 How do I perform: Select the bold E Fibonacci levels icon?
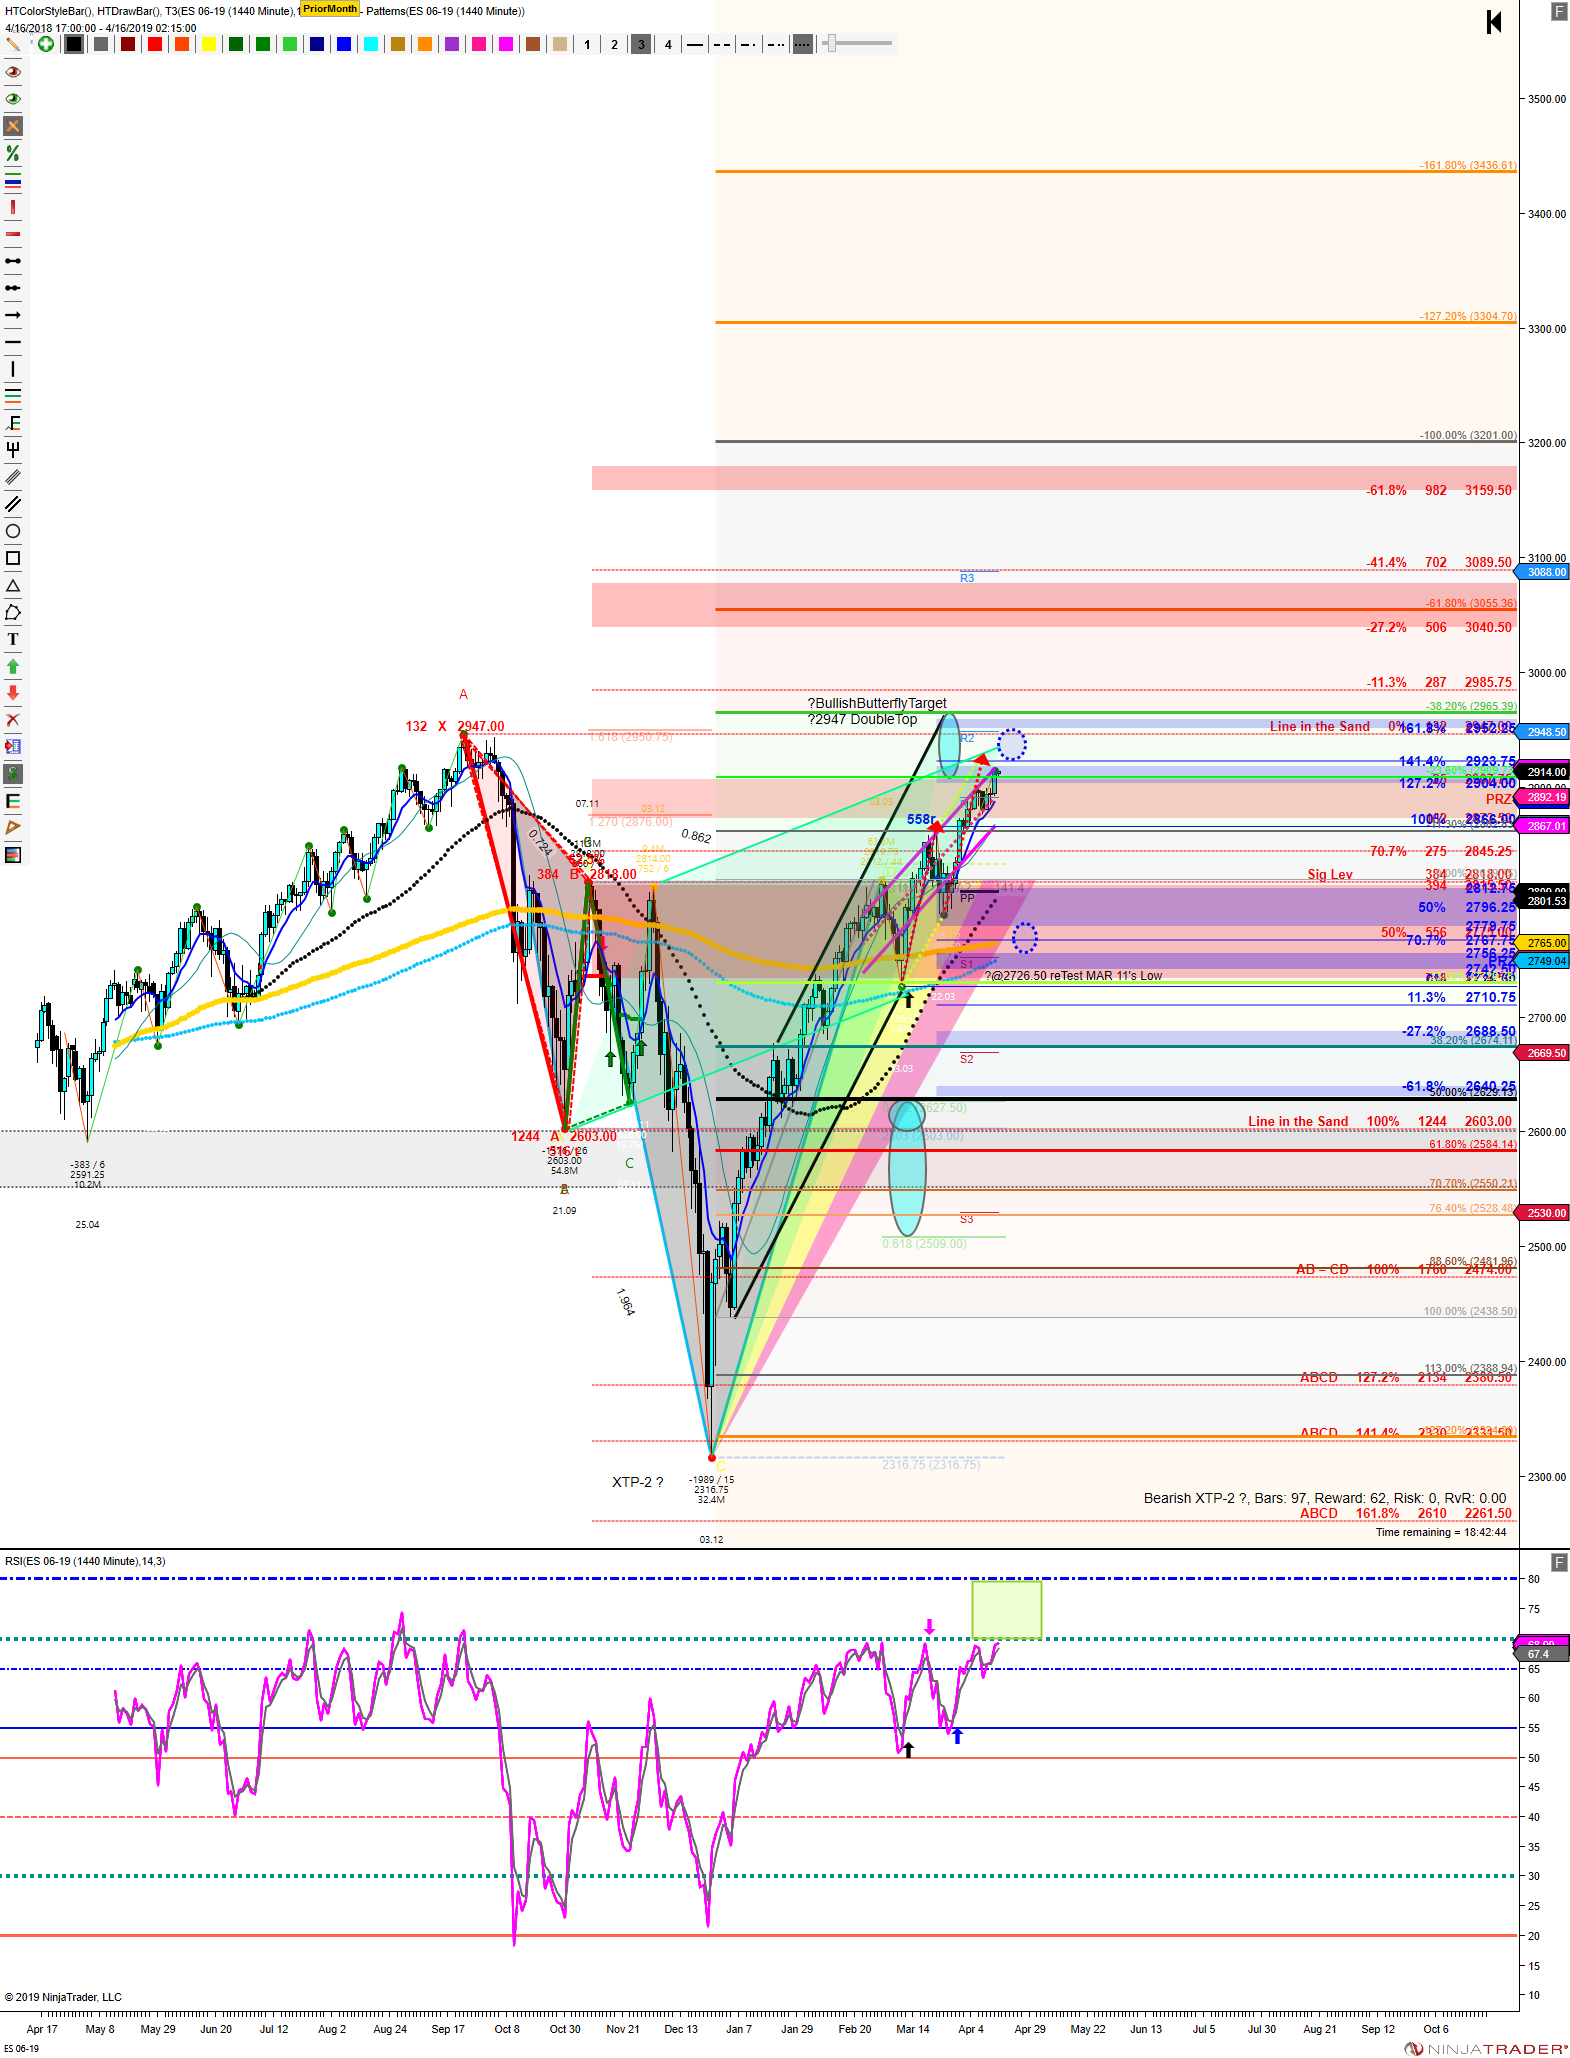point(13,801)
